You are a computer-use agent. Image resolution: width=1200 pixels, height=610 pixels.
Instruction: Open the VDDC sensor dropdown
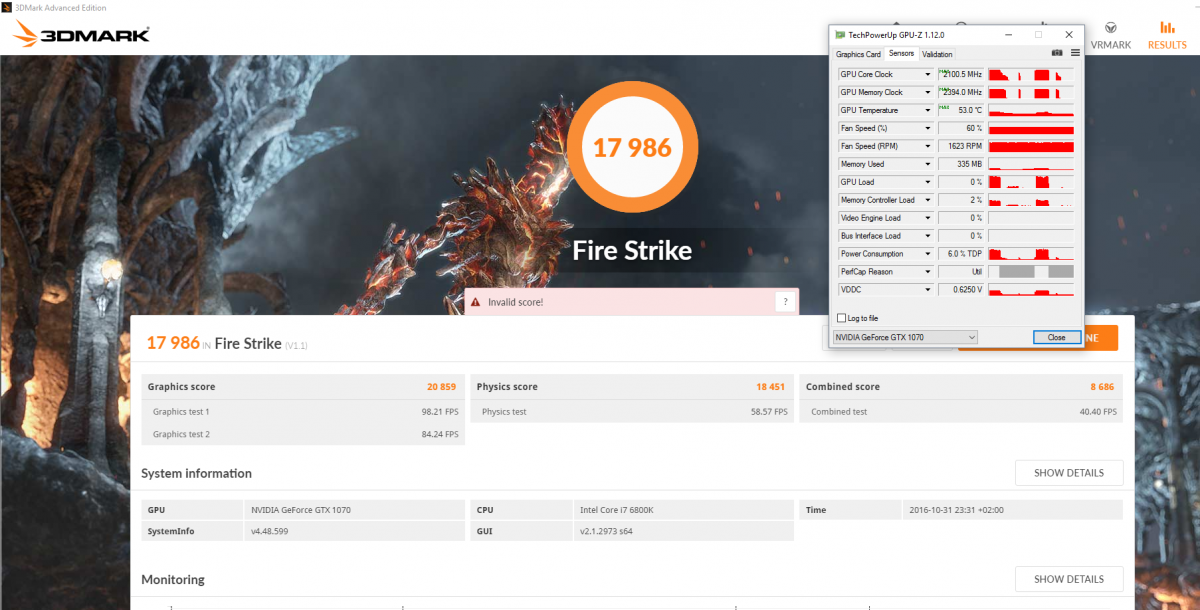[x=928, y=290]
